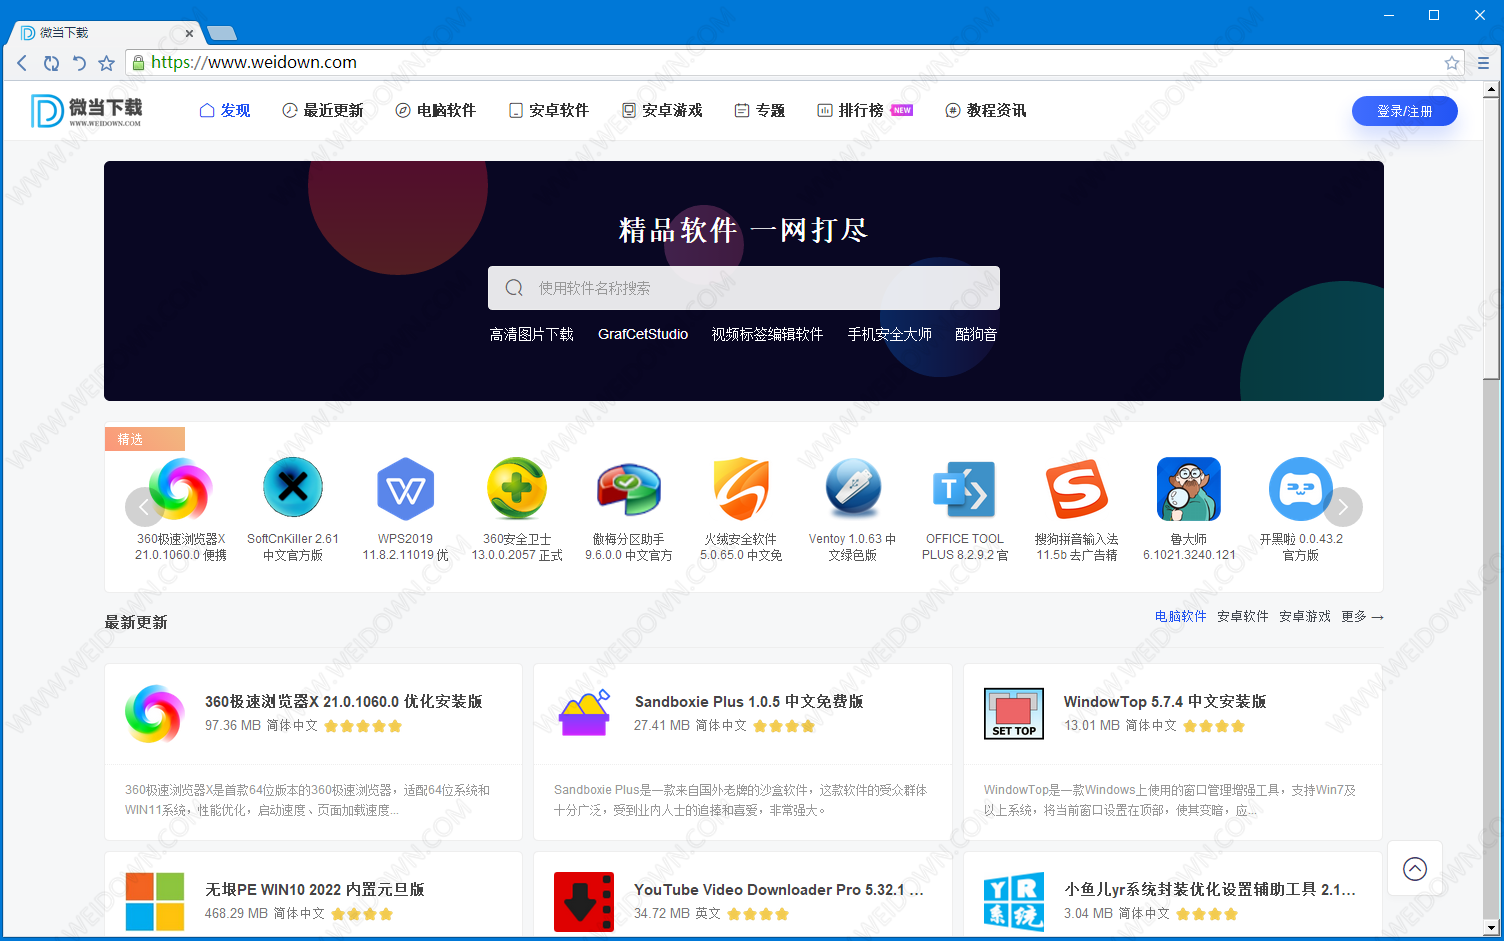Click the 视频标签编辑软件 hot search link
Viewport: 1504px width, 941px height.
[x=767, y=334]
